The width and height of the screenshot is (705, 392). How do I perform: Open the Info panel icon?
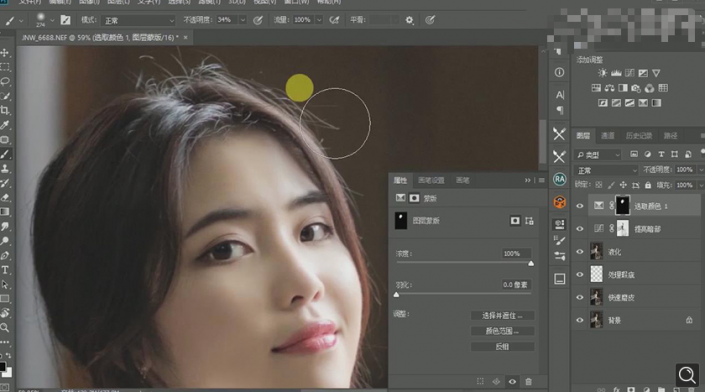point(559,72)
